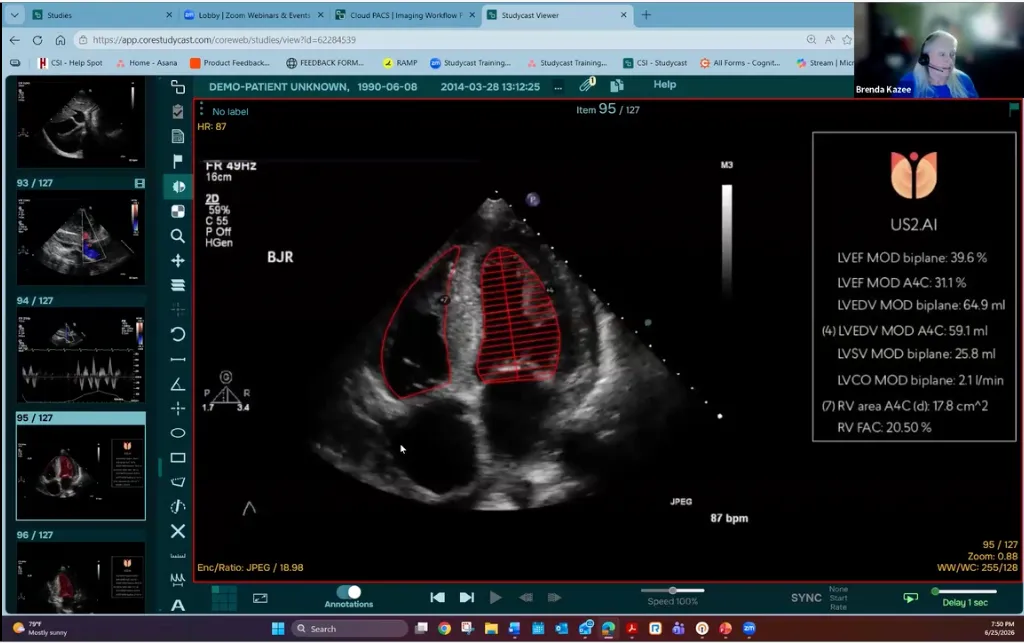Open CSI - Help Spot bookmark
Viewport: 1024px width, 643px height.
71,63
